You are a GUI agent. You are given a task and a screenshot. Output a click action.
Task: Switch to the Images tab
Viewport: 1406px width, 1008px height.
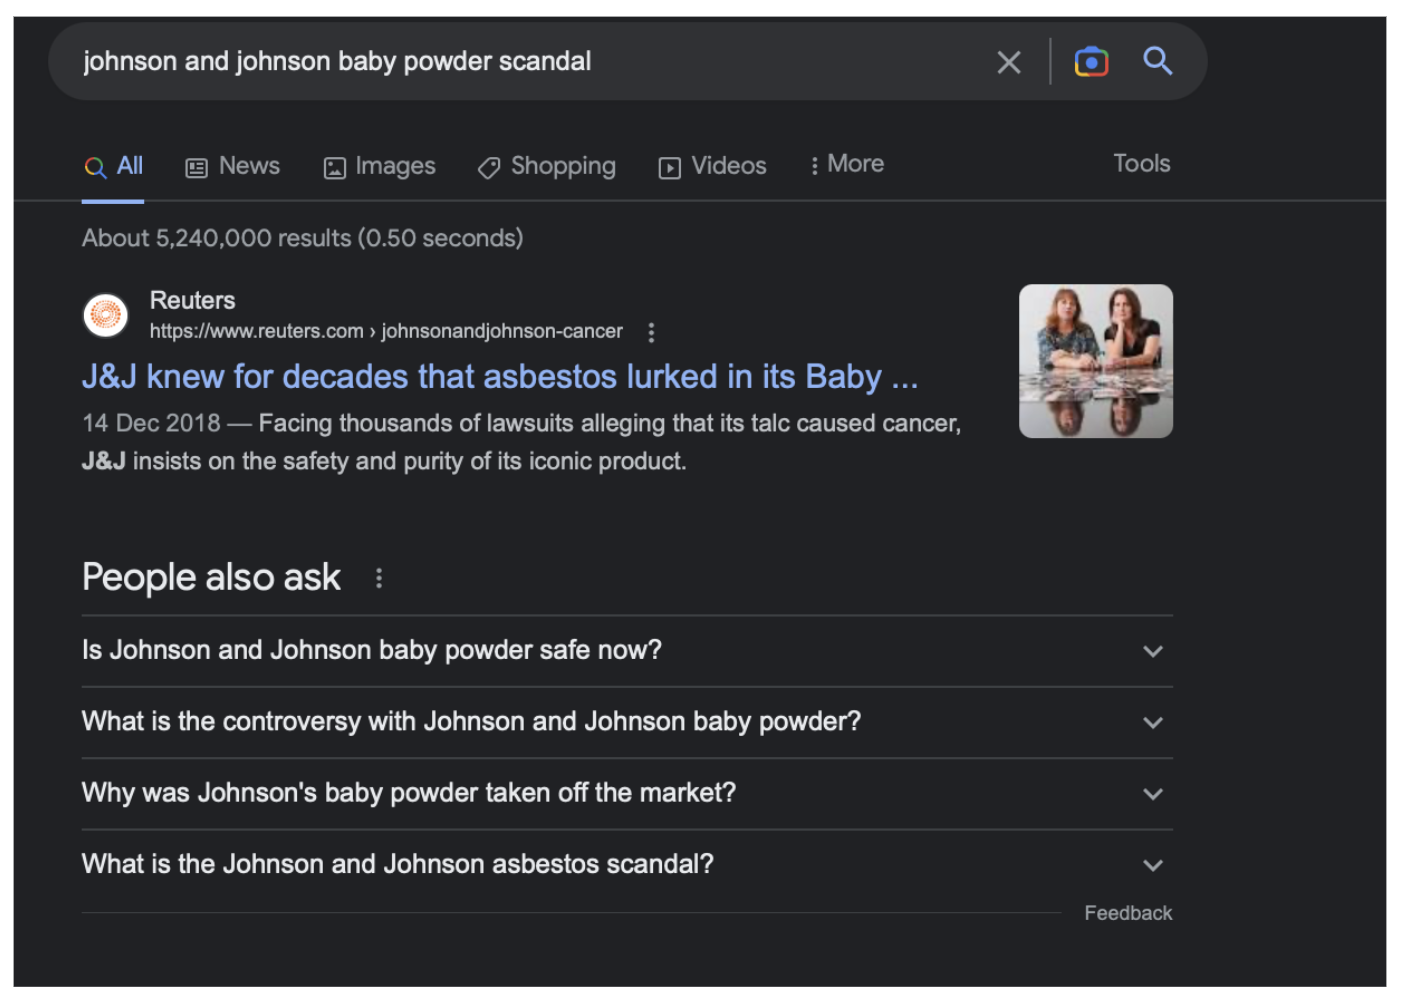tap(379, 166)
